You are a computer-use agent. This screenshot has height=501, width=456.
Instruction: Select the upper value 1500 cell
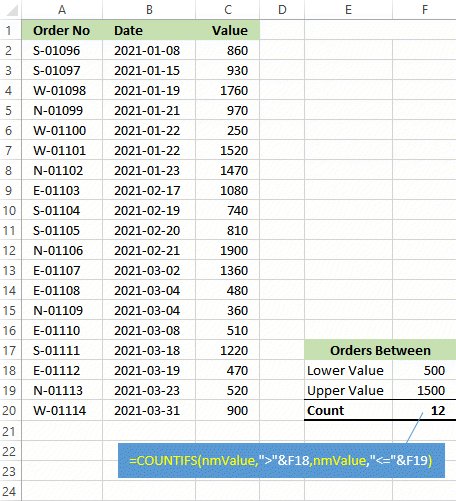424,390
